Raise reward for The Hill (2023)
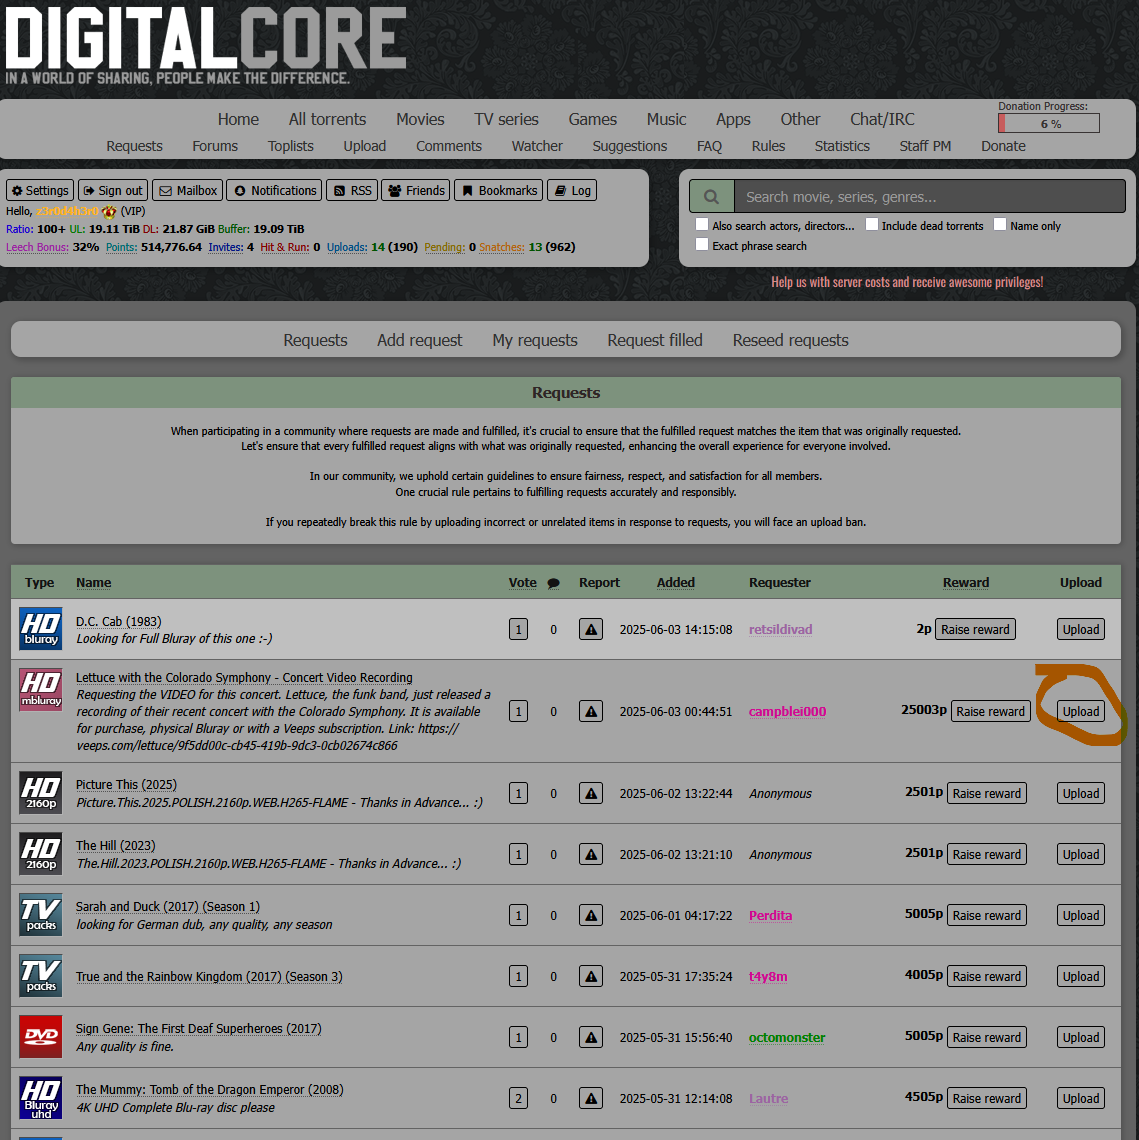The height and width of the screenshot is (1140, 1139). pyautogui.click(x=986, y=855)
